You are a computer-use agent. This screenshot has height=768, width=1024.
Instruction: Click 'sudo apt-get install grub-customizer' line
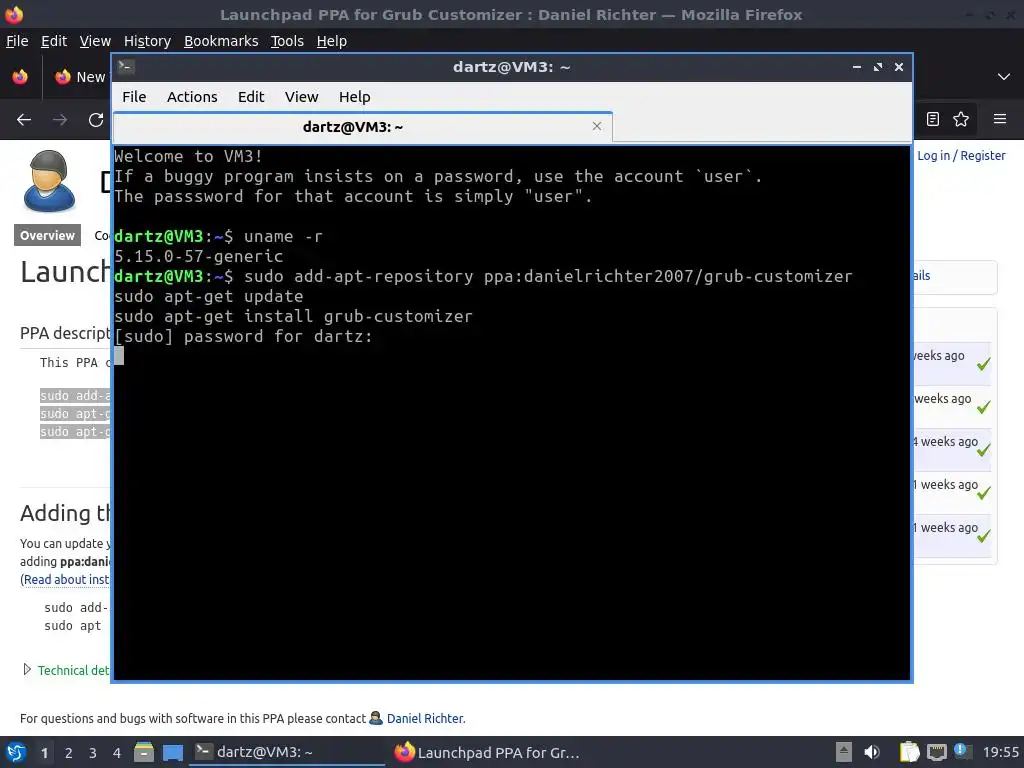[293, 316]
